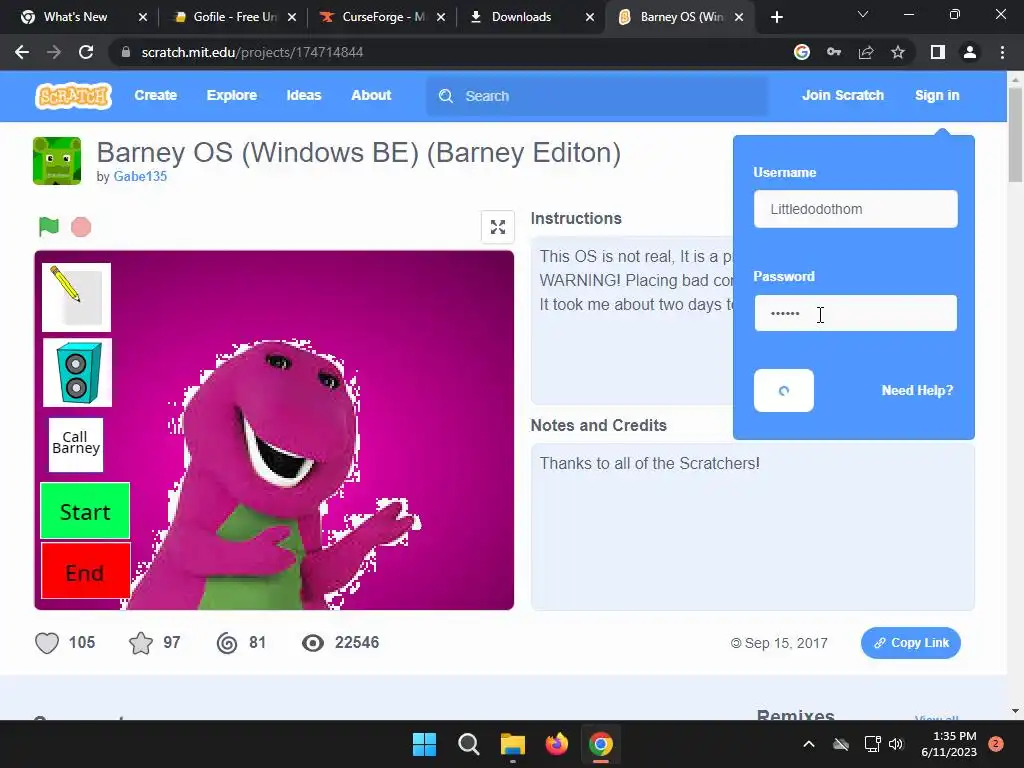
Task: Open the Create menu item
Action: point(155,95)
